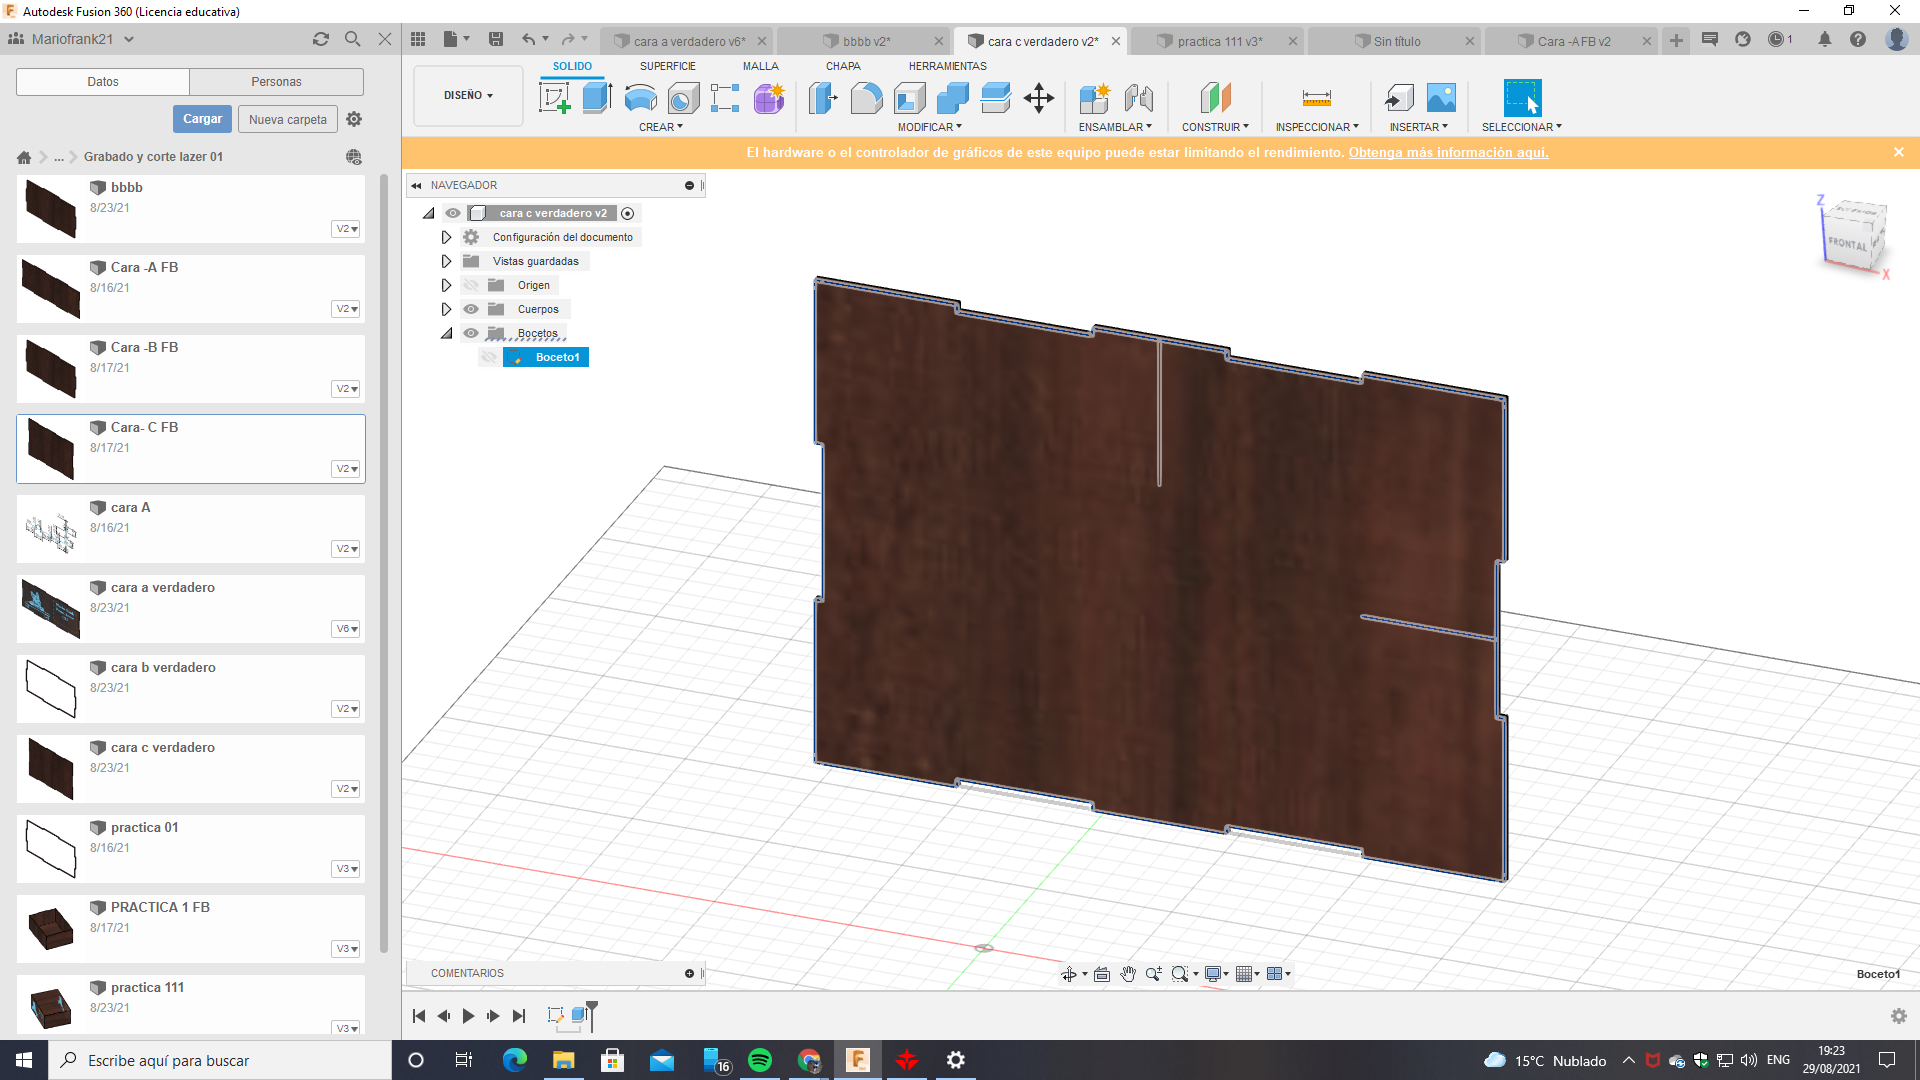Select the Fillet tool in Modificar

[x=866, y=98]
